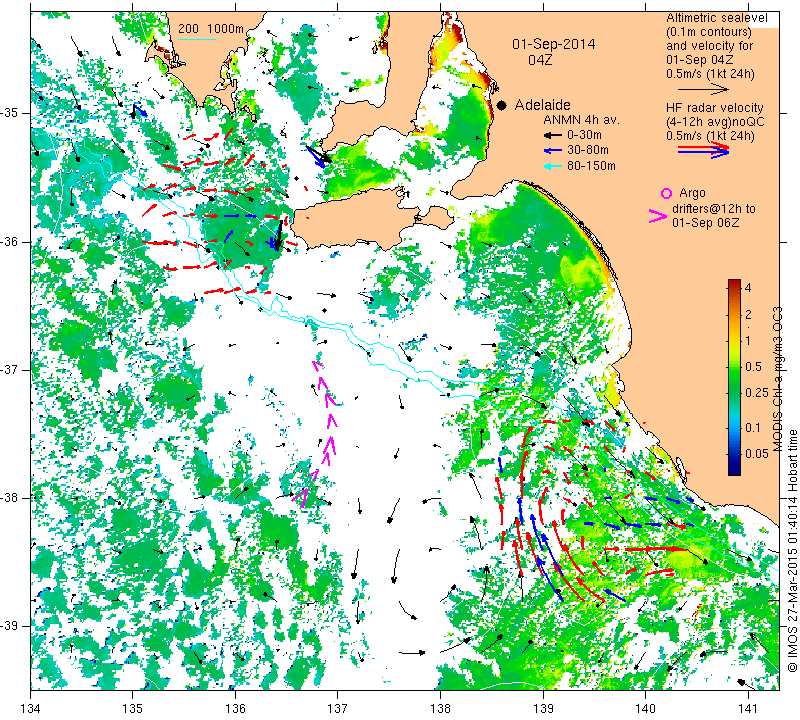Click the Adelaide label text
The width and height of the screenshot is (800, 720).
[x=542, y=105]
